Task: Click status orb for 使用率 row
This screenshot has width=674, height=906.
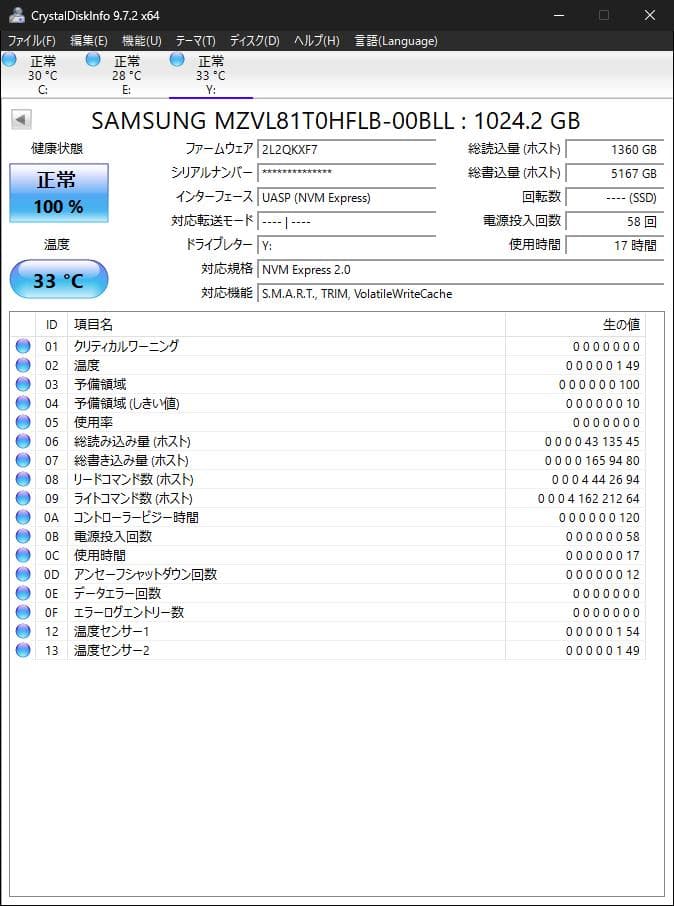Action: 23,422
